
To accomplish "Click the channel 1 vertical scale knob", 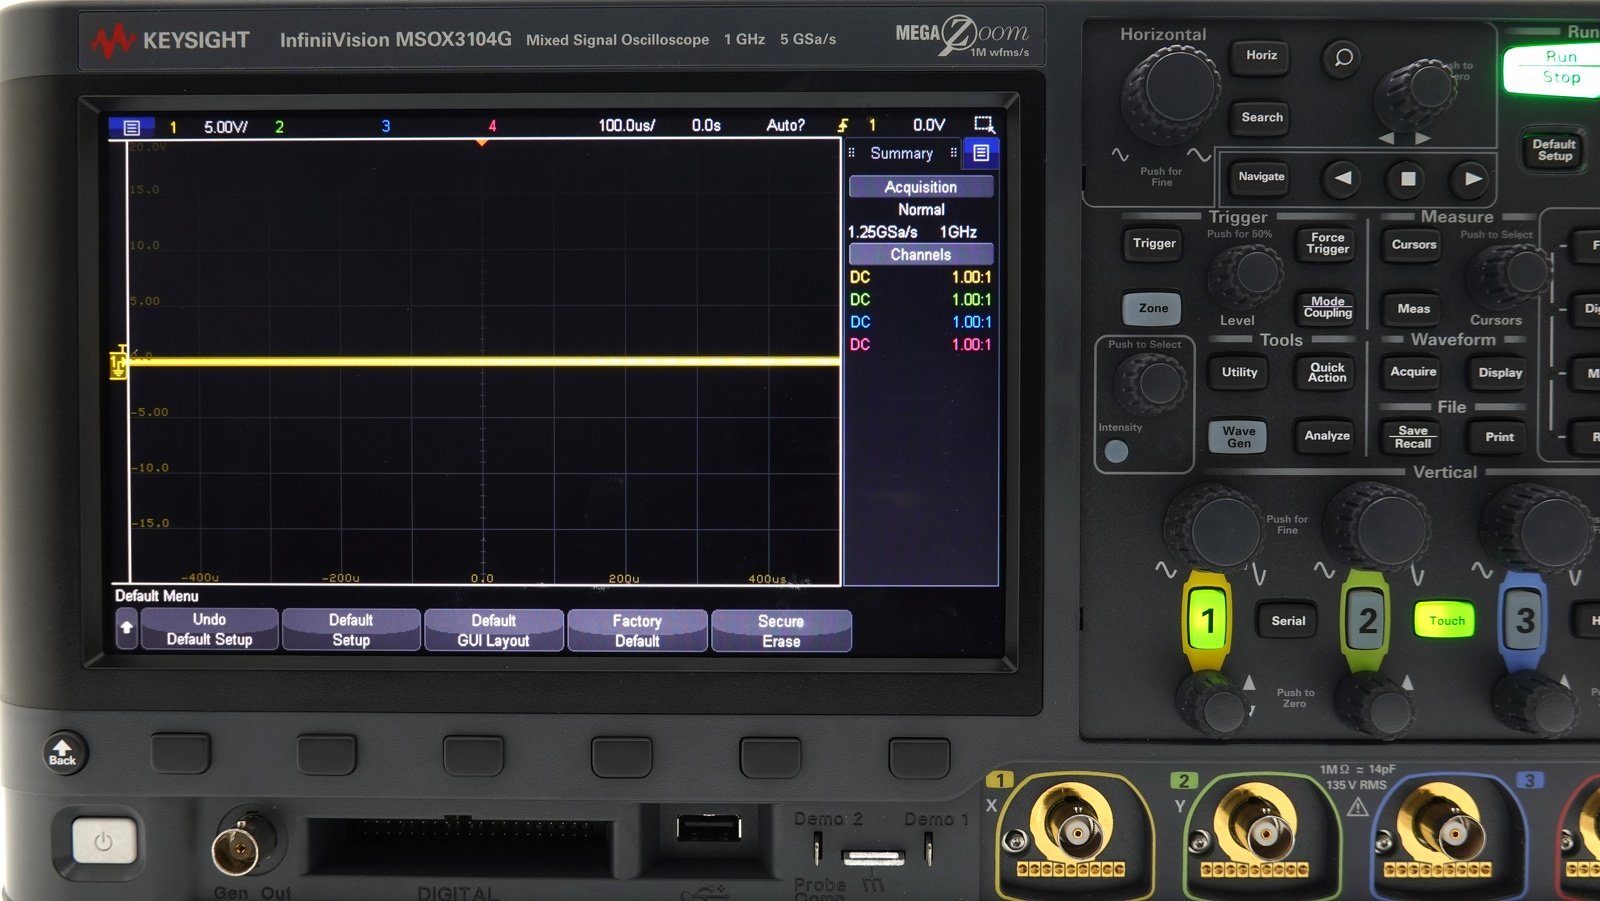I will pos(1214,528).
